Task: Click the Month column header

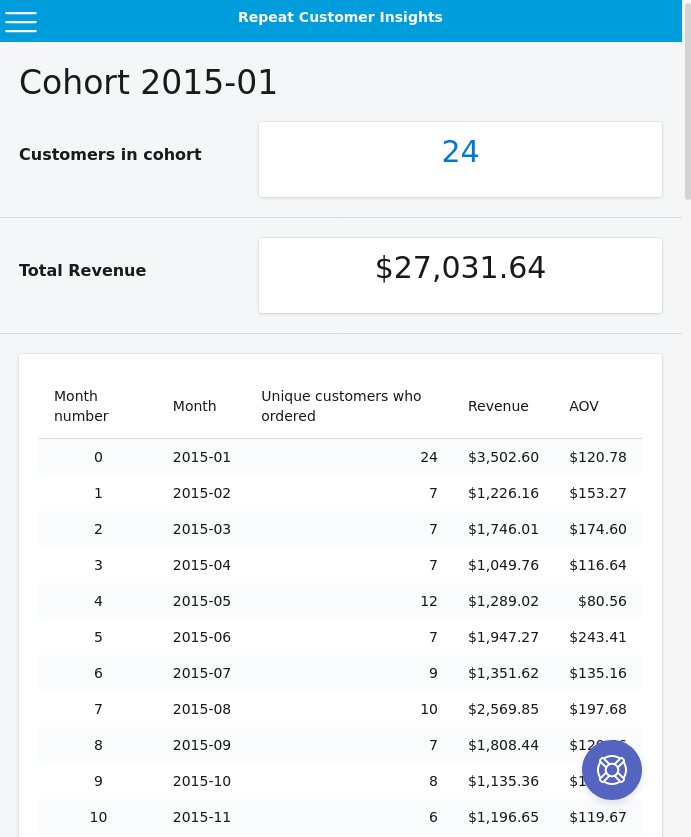Action: (194, 406)
